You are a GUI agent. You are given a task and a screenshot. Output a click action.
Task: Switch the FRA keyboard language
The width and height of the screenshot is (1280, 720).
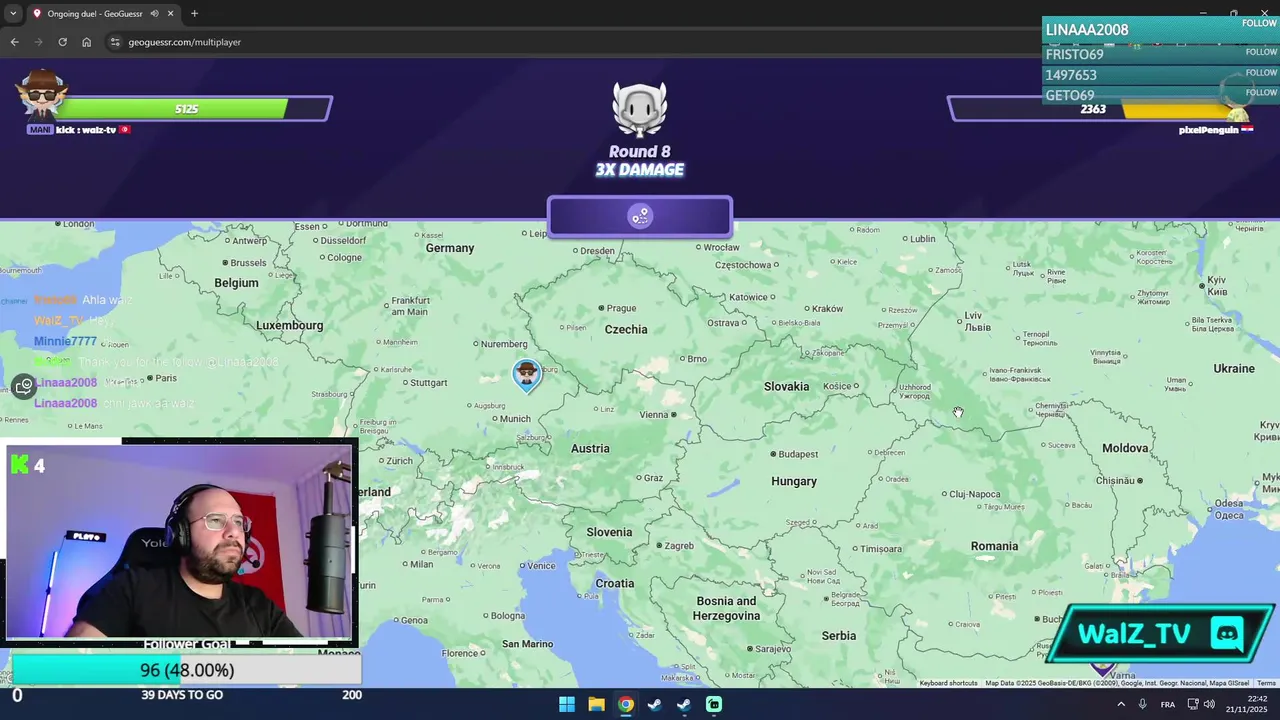[x=1167, y=704]
